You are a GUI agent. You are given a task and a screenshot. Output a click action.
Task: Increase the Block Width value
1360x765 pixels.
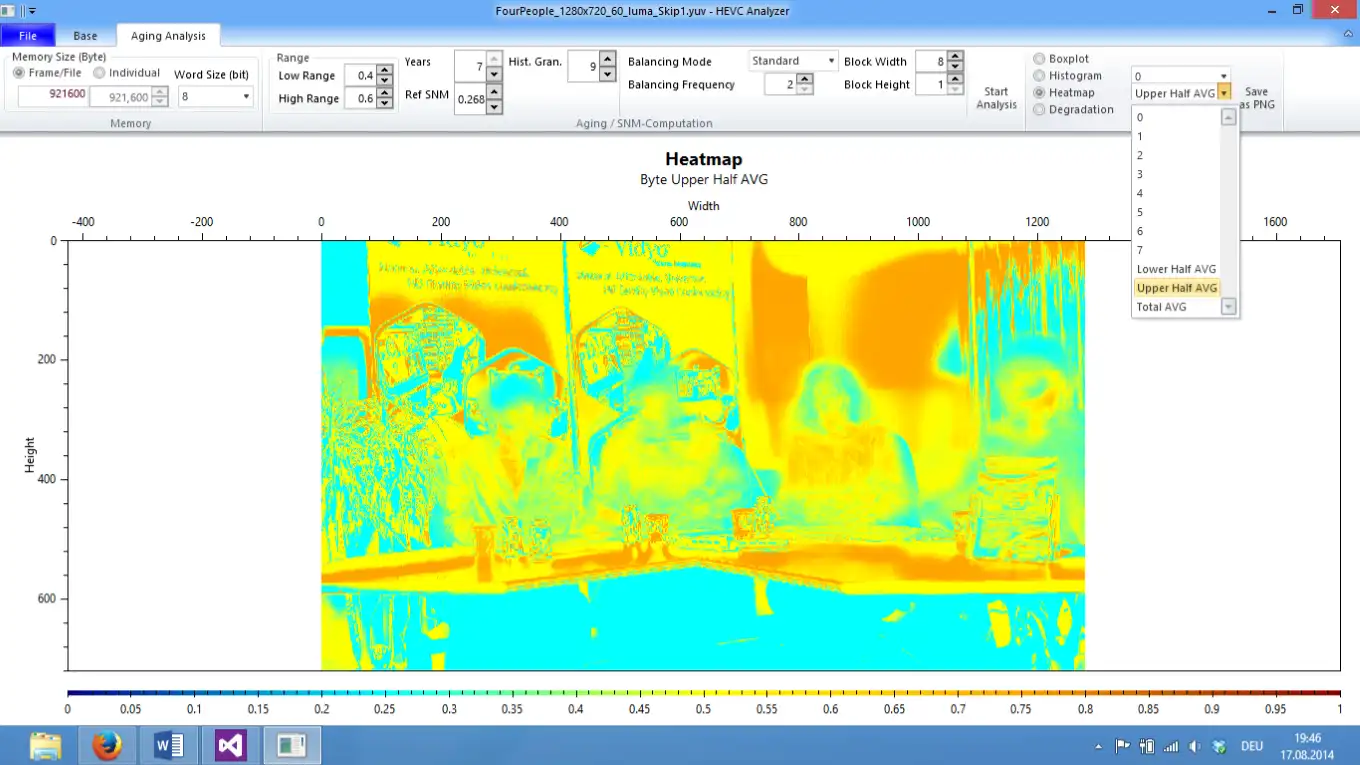[x=955, y=57]
